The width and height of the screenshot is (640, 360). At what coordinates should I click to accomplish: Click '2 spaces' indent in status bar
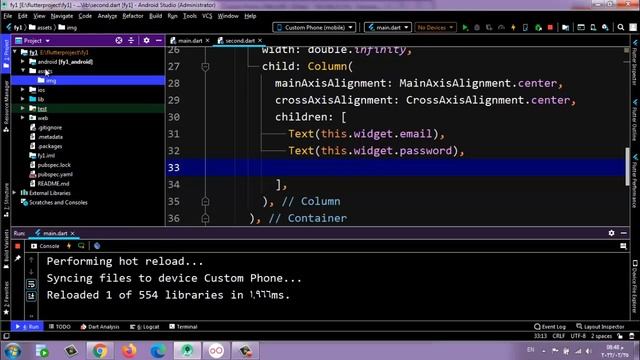601,336
